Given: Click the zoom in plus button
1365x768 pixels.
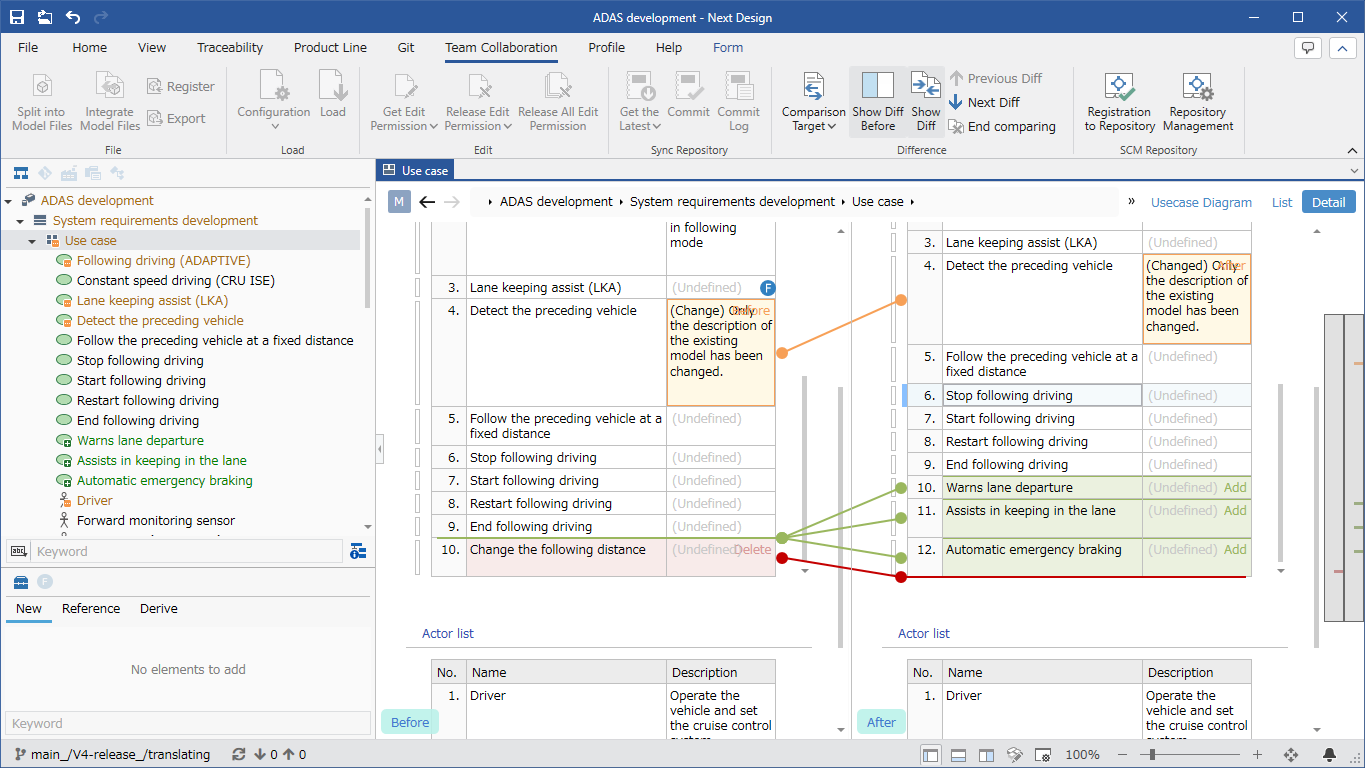Looking at the screenshot, I should pos(1257,755).
